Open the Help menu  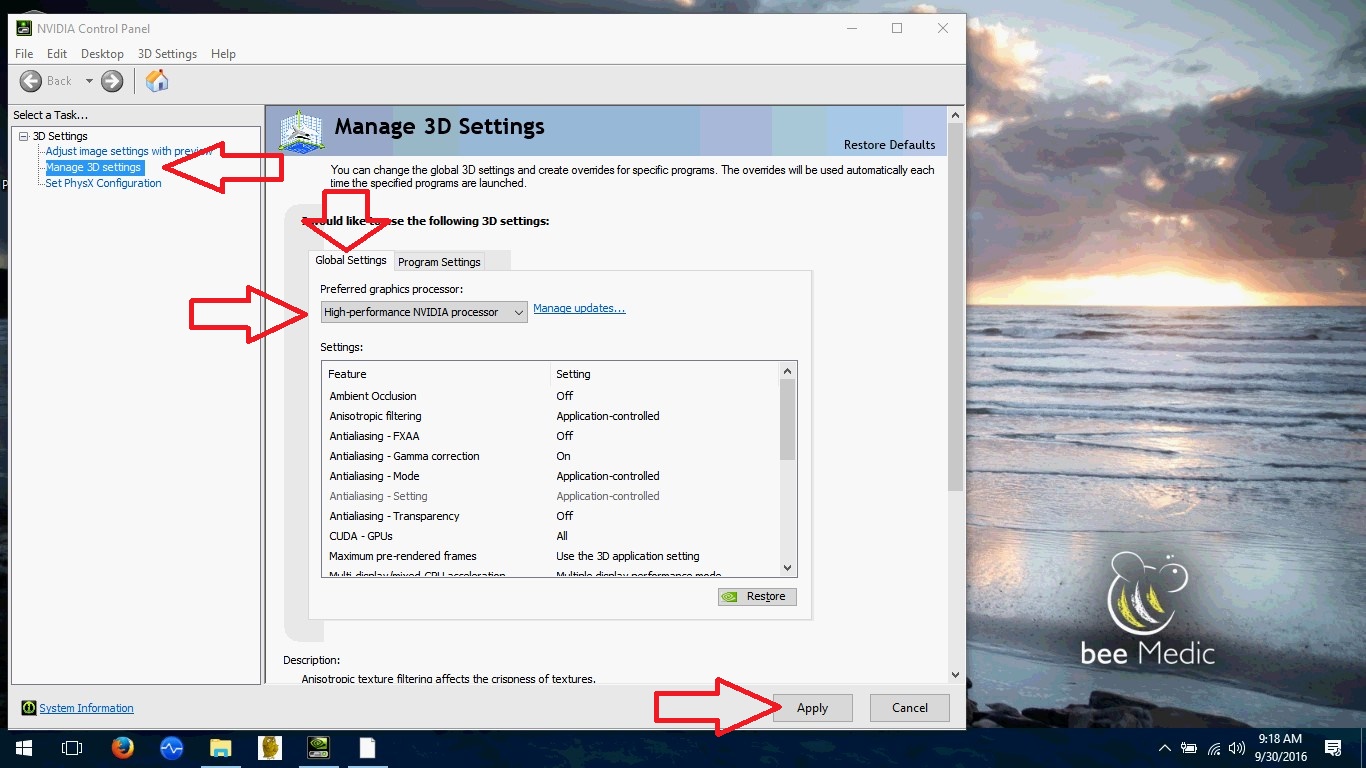coord(223,54)
